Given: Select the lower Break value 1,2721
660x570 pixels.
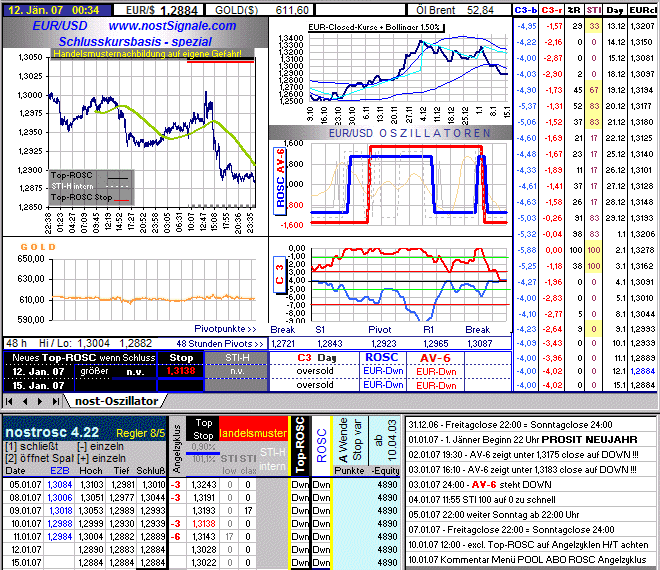Looking at the screenshot, I should pyautogui.click(x=283, y=344).
